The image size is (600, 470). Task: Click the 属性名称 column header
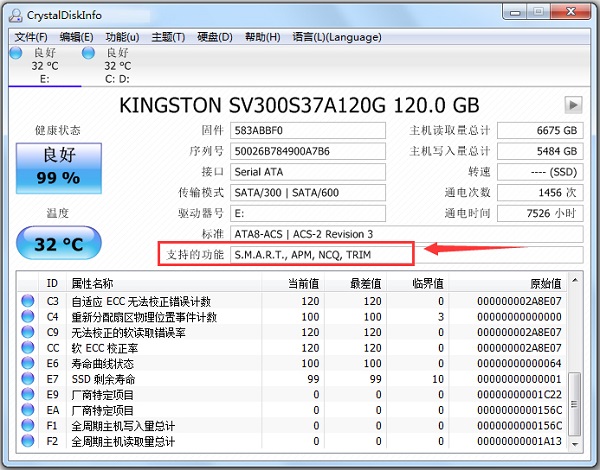click(x=164, y=283)
